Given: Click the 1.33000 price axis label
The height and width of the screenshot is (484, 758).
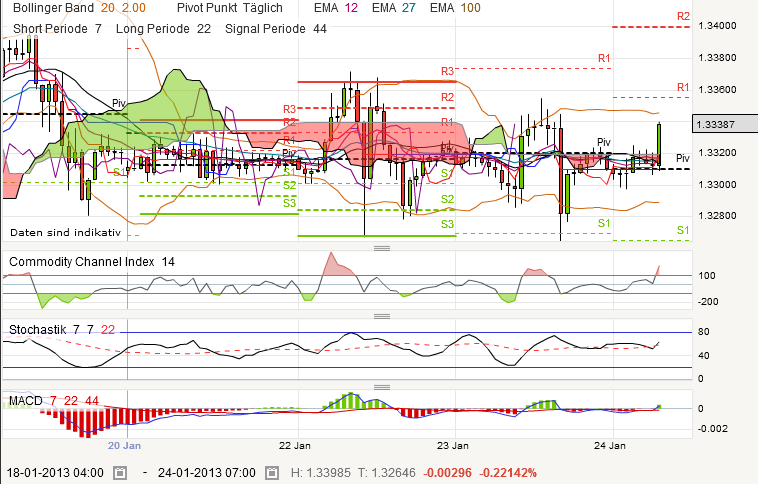Looking at the screenshot, I should pos(717,184).
